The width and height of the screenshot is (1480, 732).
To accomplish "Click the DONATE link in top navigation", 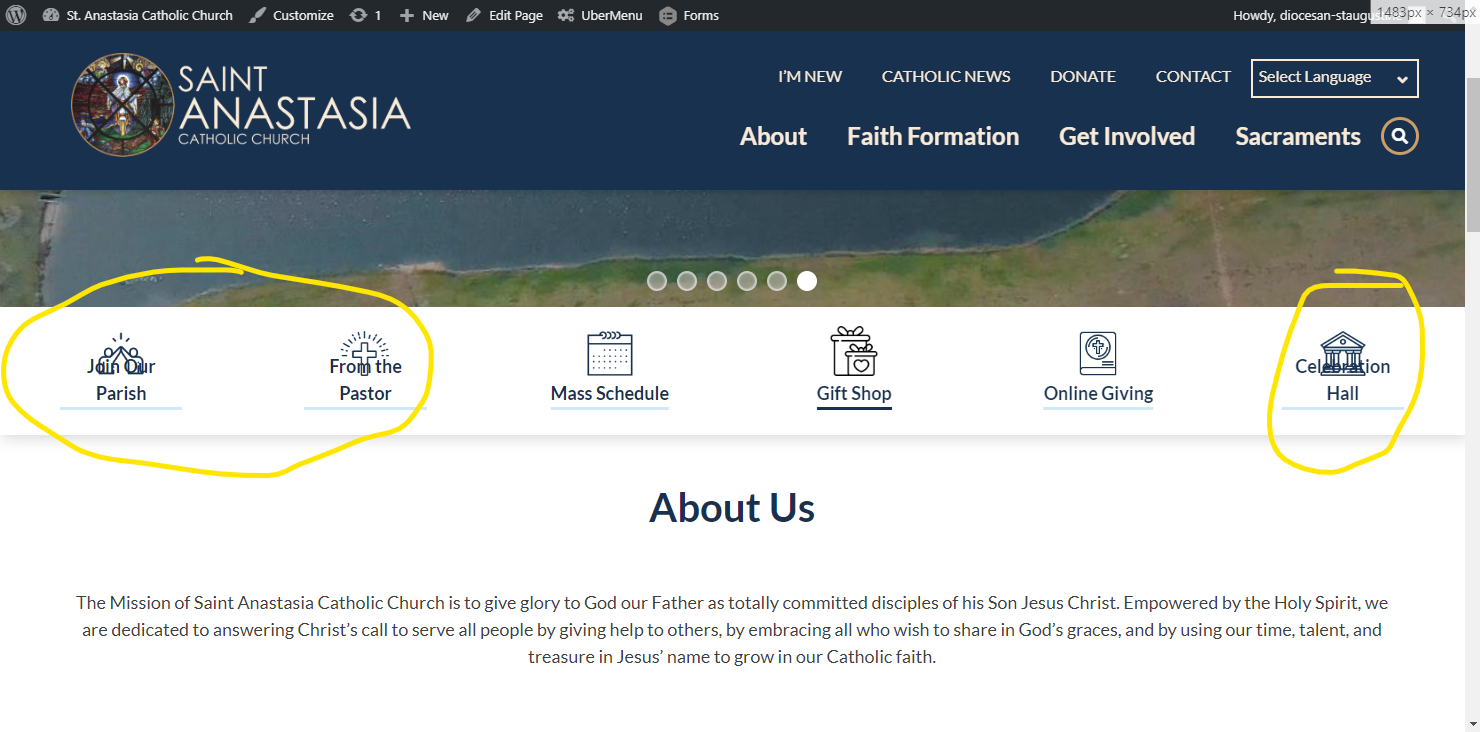I will tap(1082, 77).
